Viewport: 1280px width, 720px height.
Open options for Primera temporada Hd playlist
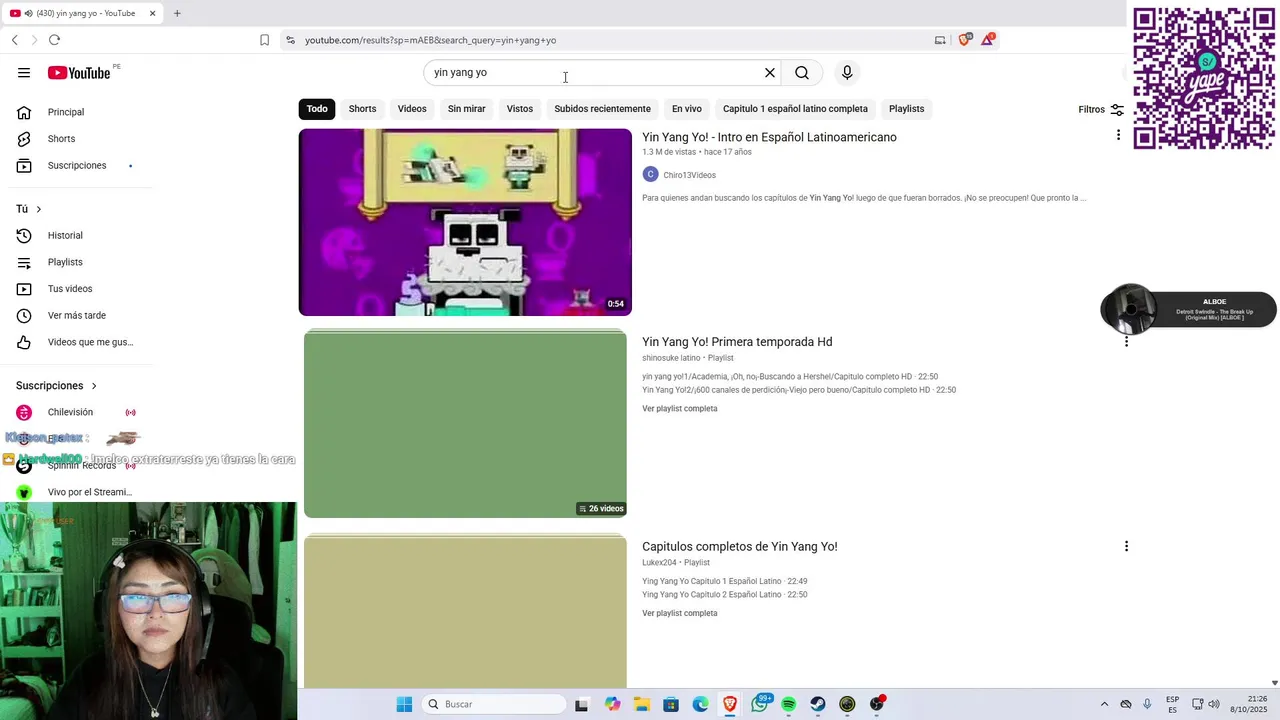click(x=1126, y=341)
